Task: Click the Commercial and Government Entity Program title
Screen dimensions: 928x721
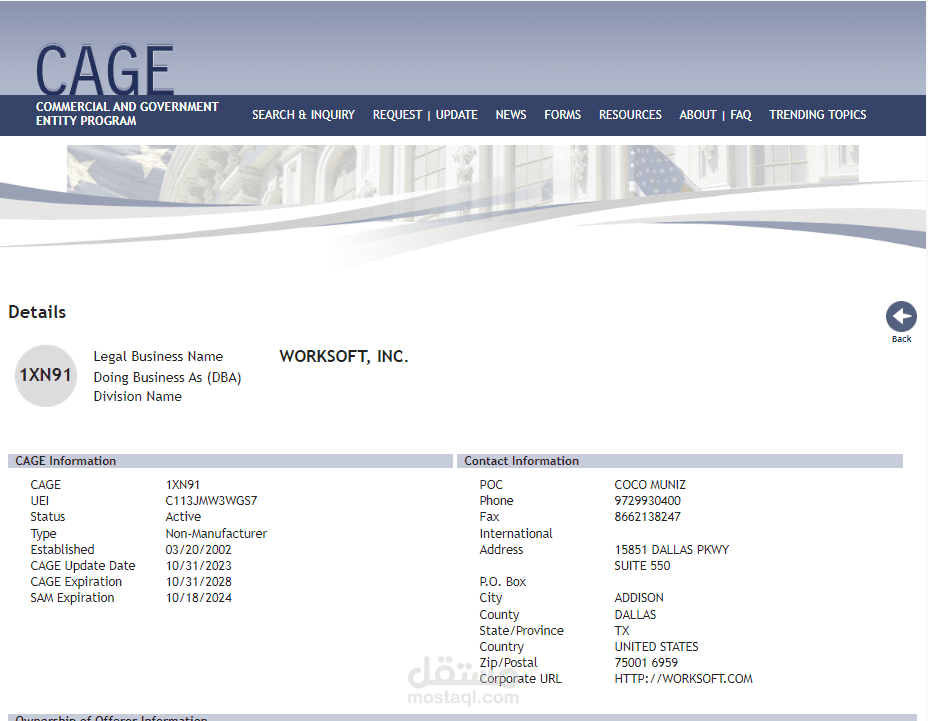Action: (127, 114)
